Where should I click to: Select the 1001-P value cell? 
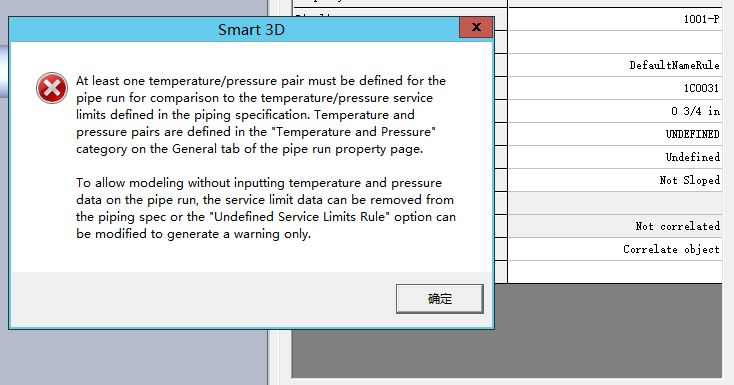click(x=615, y=19)
